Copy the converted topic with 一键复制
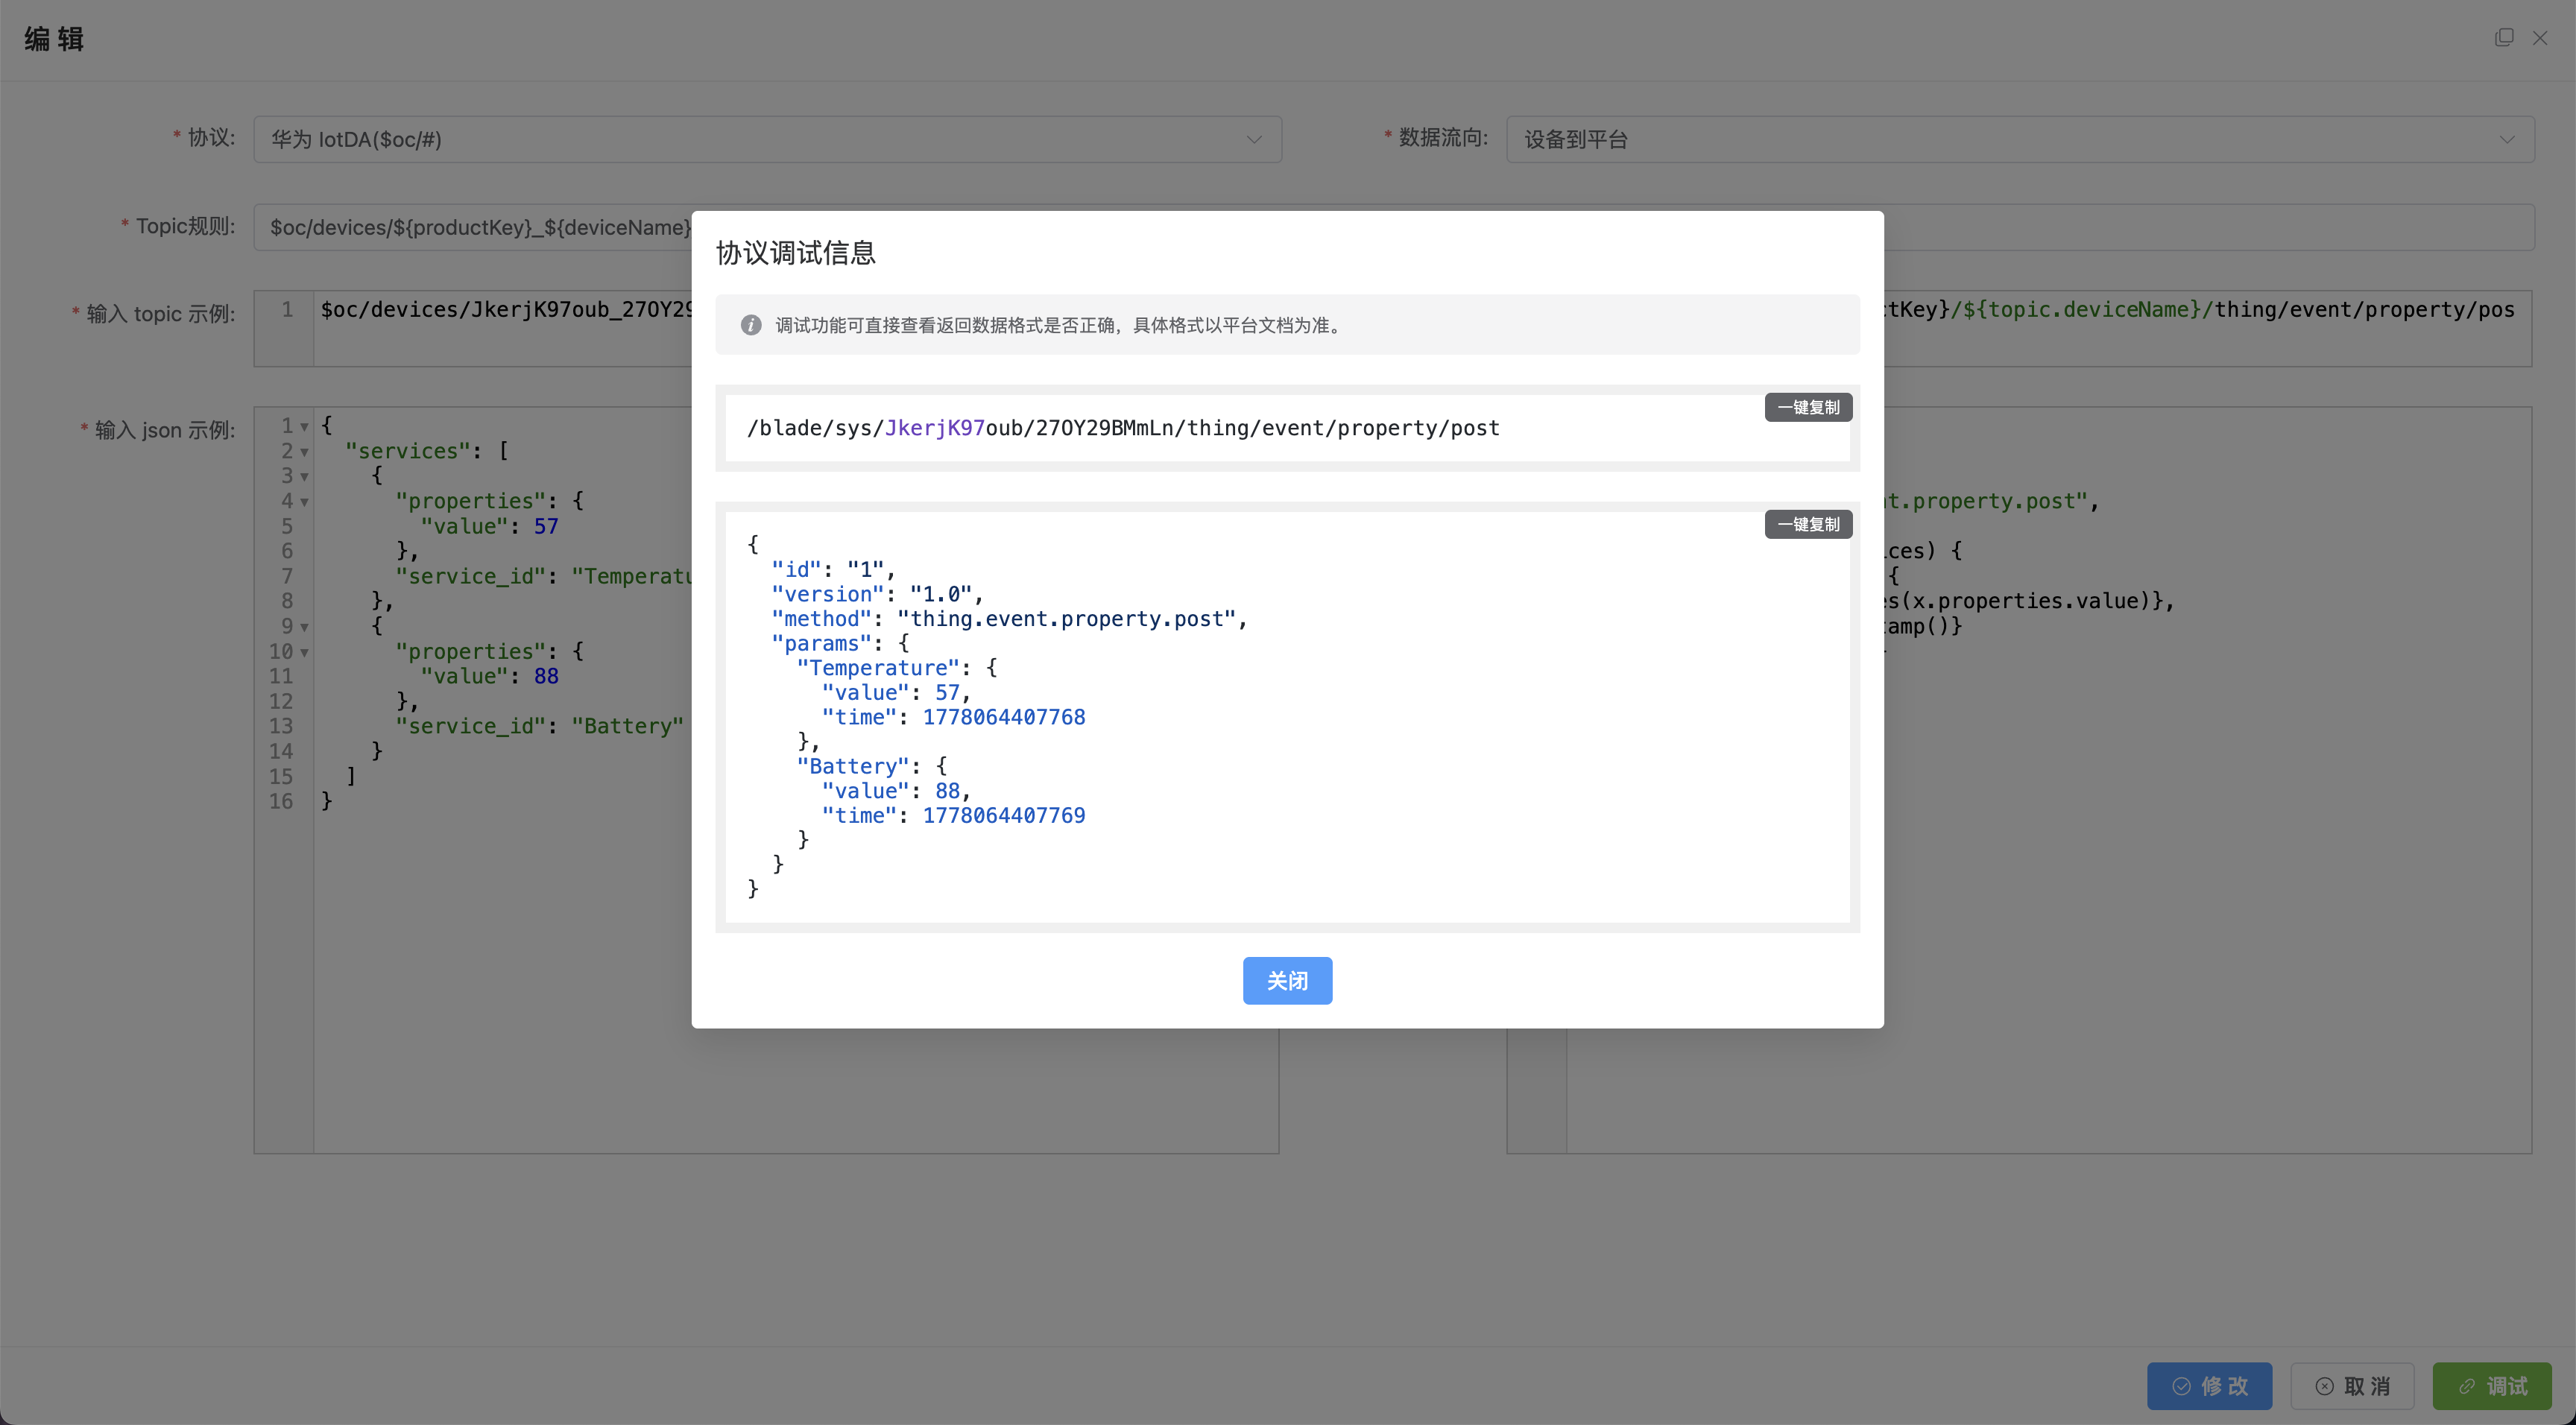This screenshot has height=1425, width=2576. click(1808, 407)
